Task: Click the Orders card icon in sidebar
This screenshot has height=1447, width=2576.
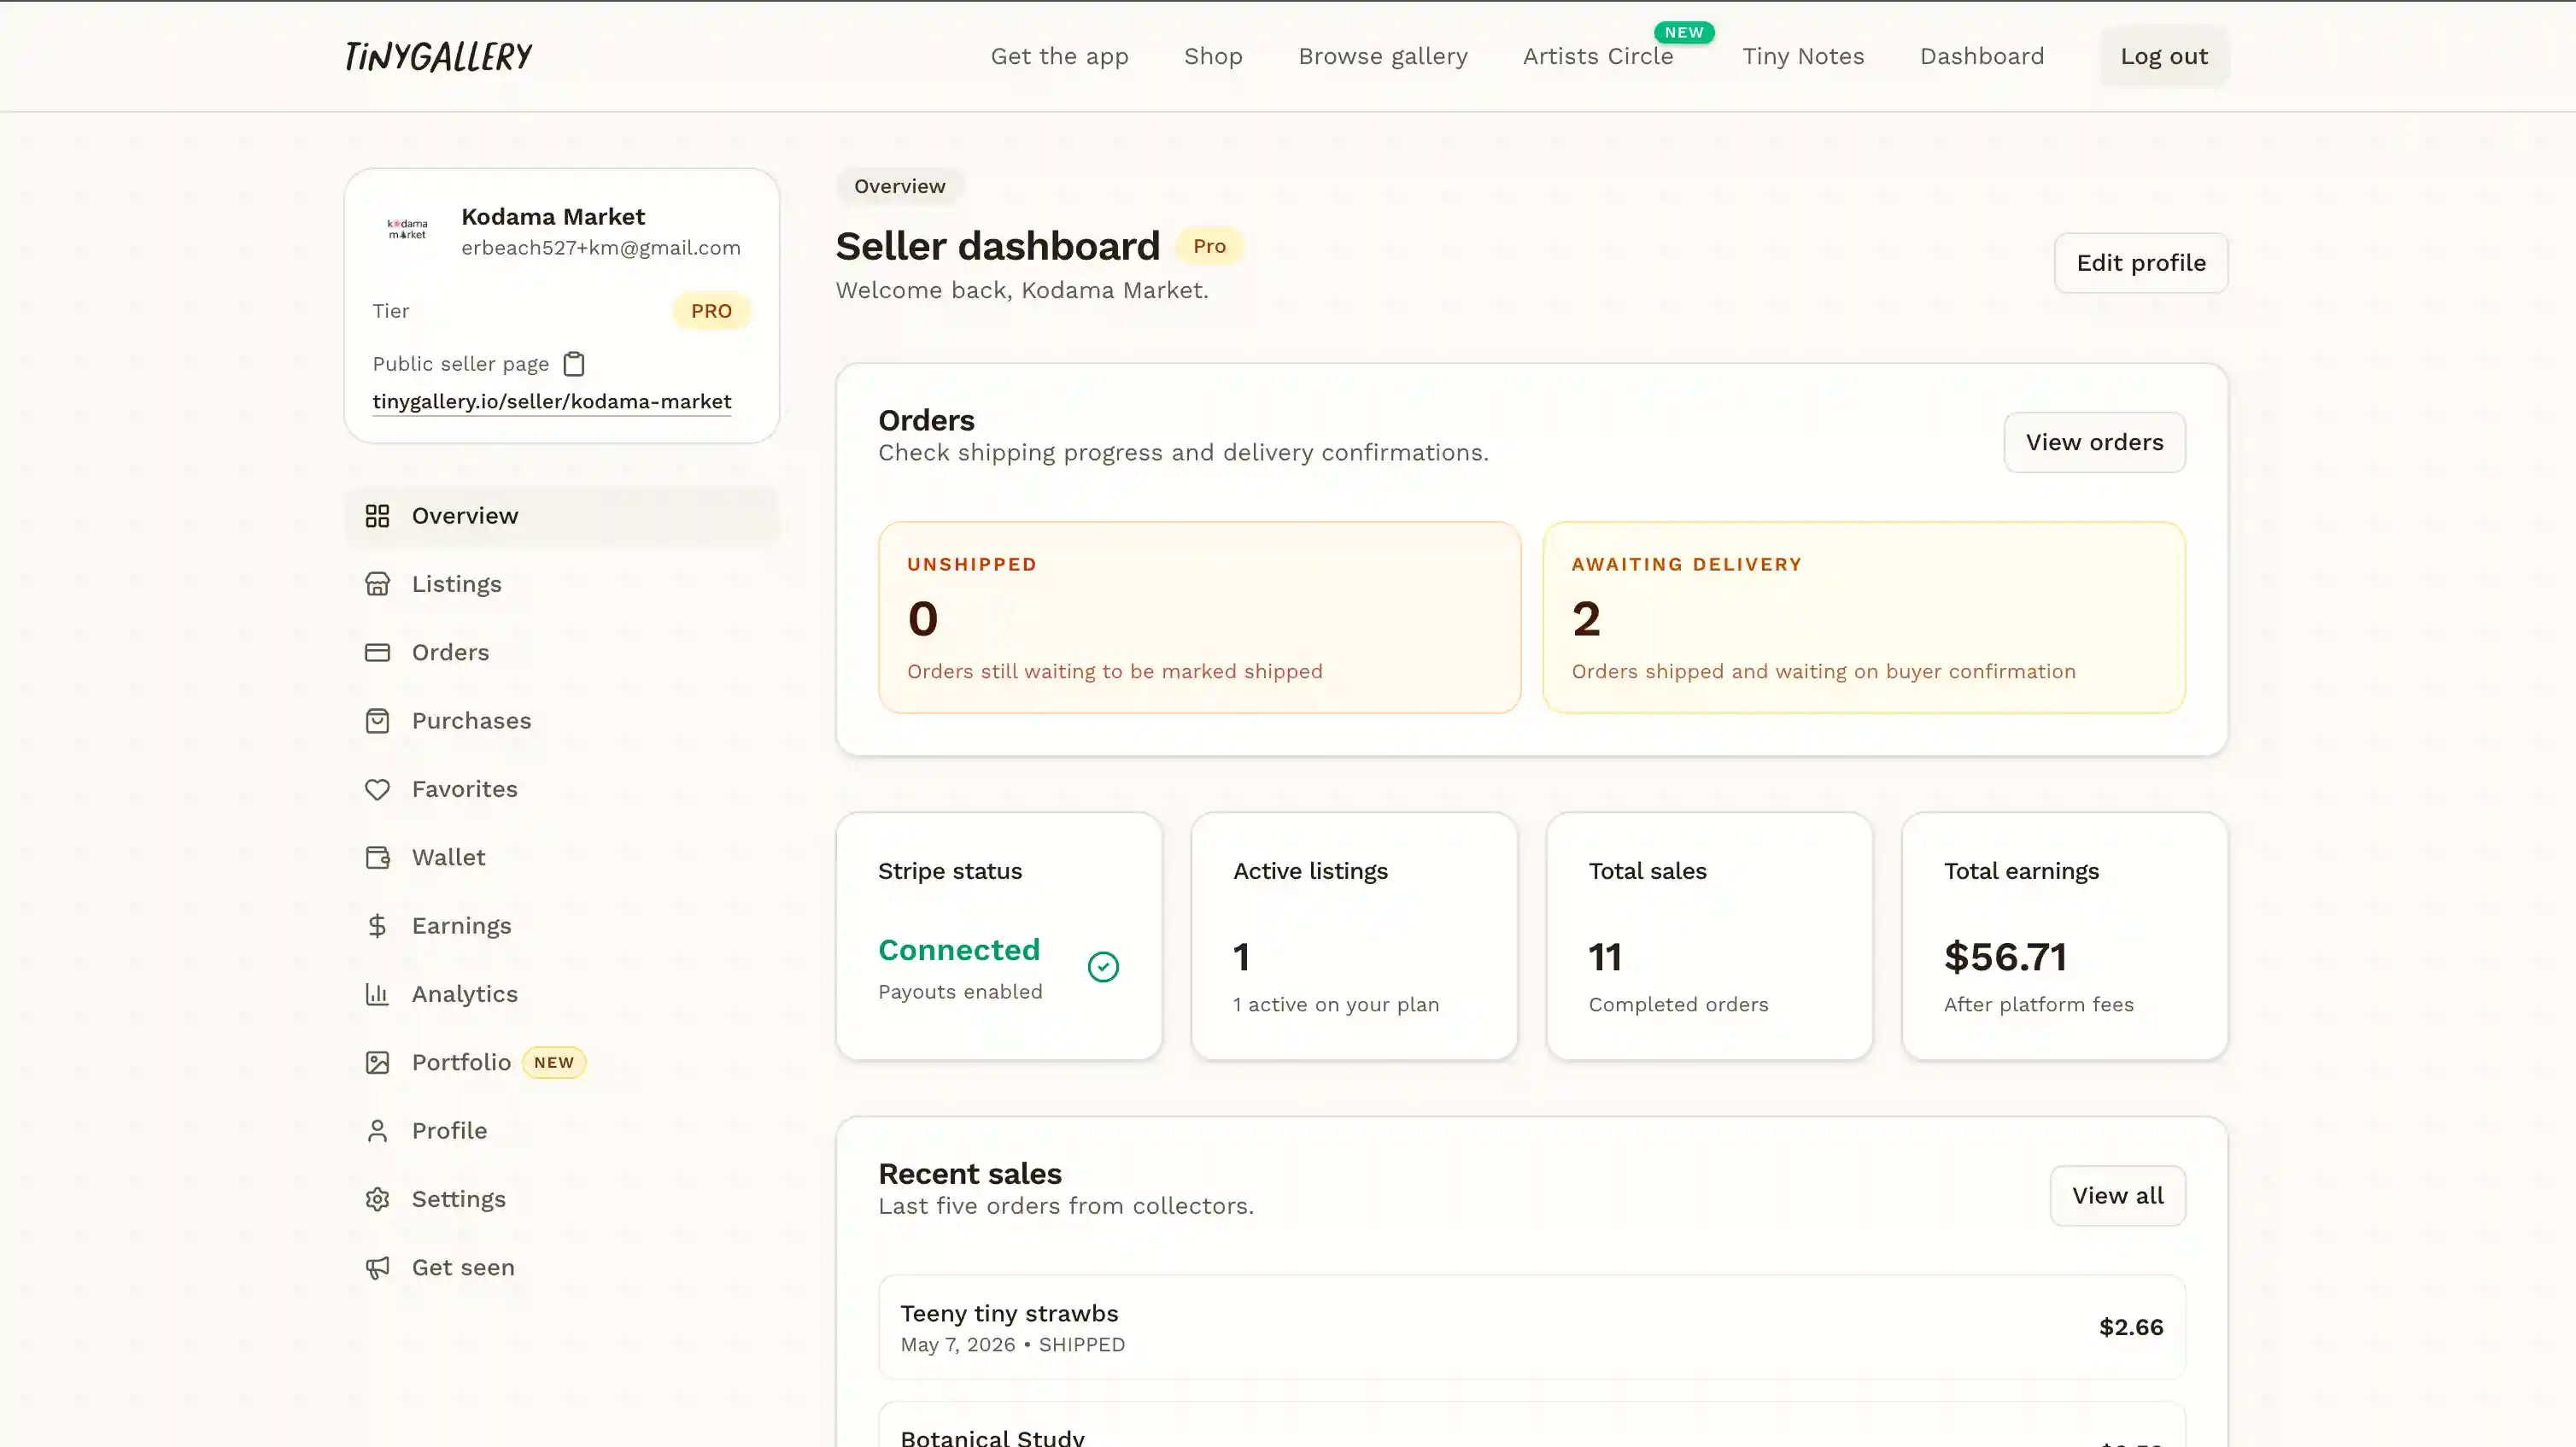Action: [377, 653]
